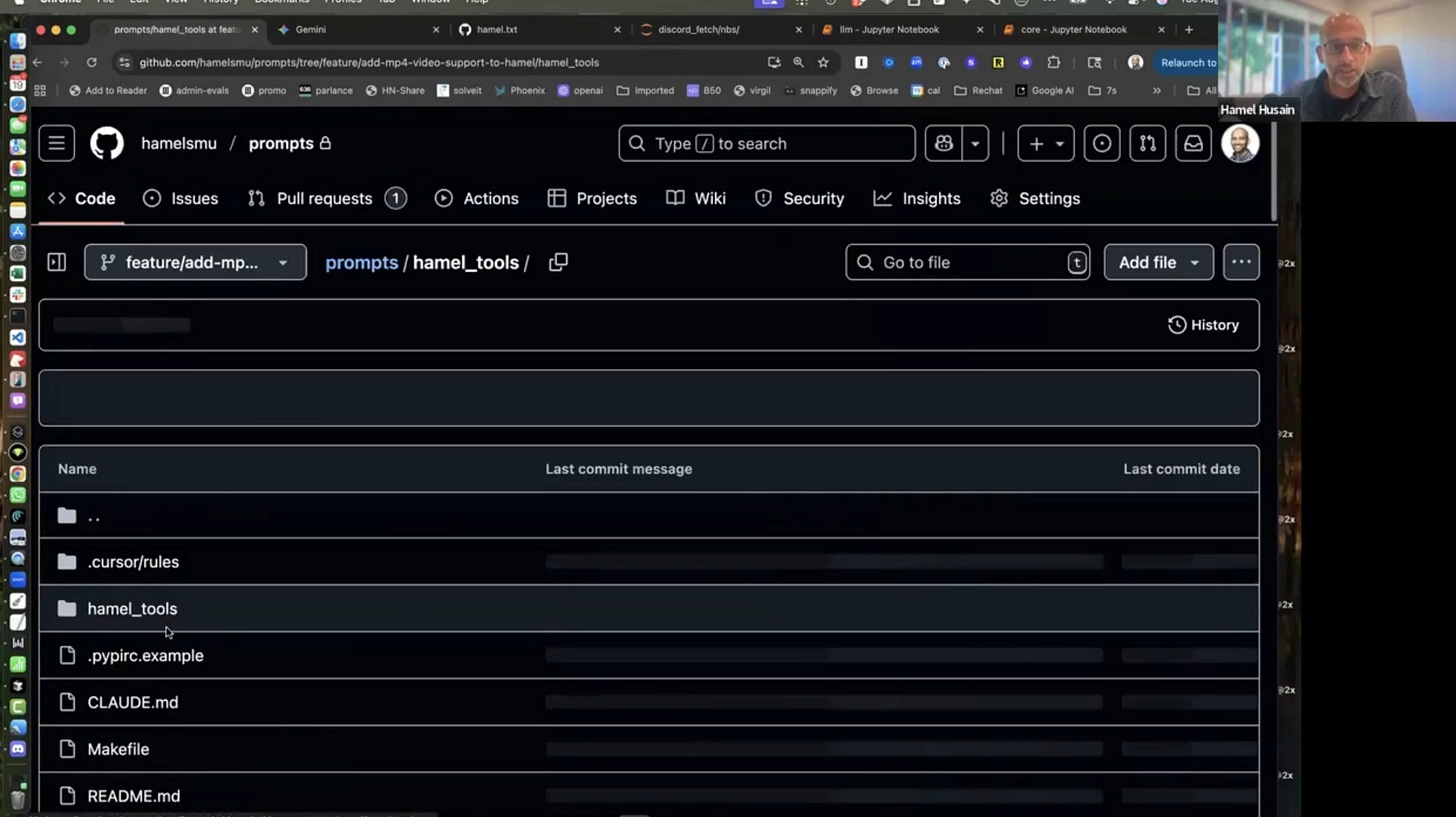Toggle the file tree side panel
Image resolution: width=1456 pixels, height=817 pixels.
(x=57, y=262)
